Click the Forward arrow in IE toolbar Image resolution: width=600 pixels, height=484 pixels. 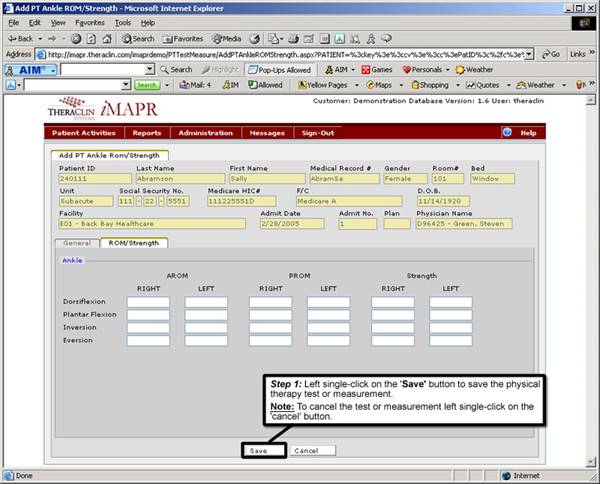(52, 39)
